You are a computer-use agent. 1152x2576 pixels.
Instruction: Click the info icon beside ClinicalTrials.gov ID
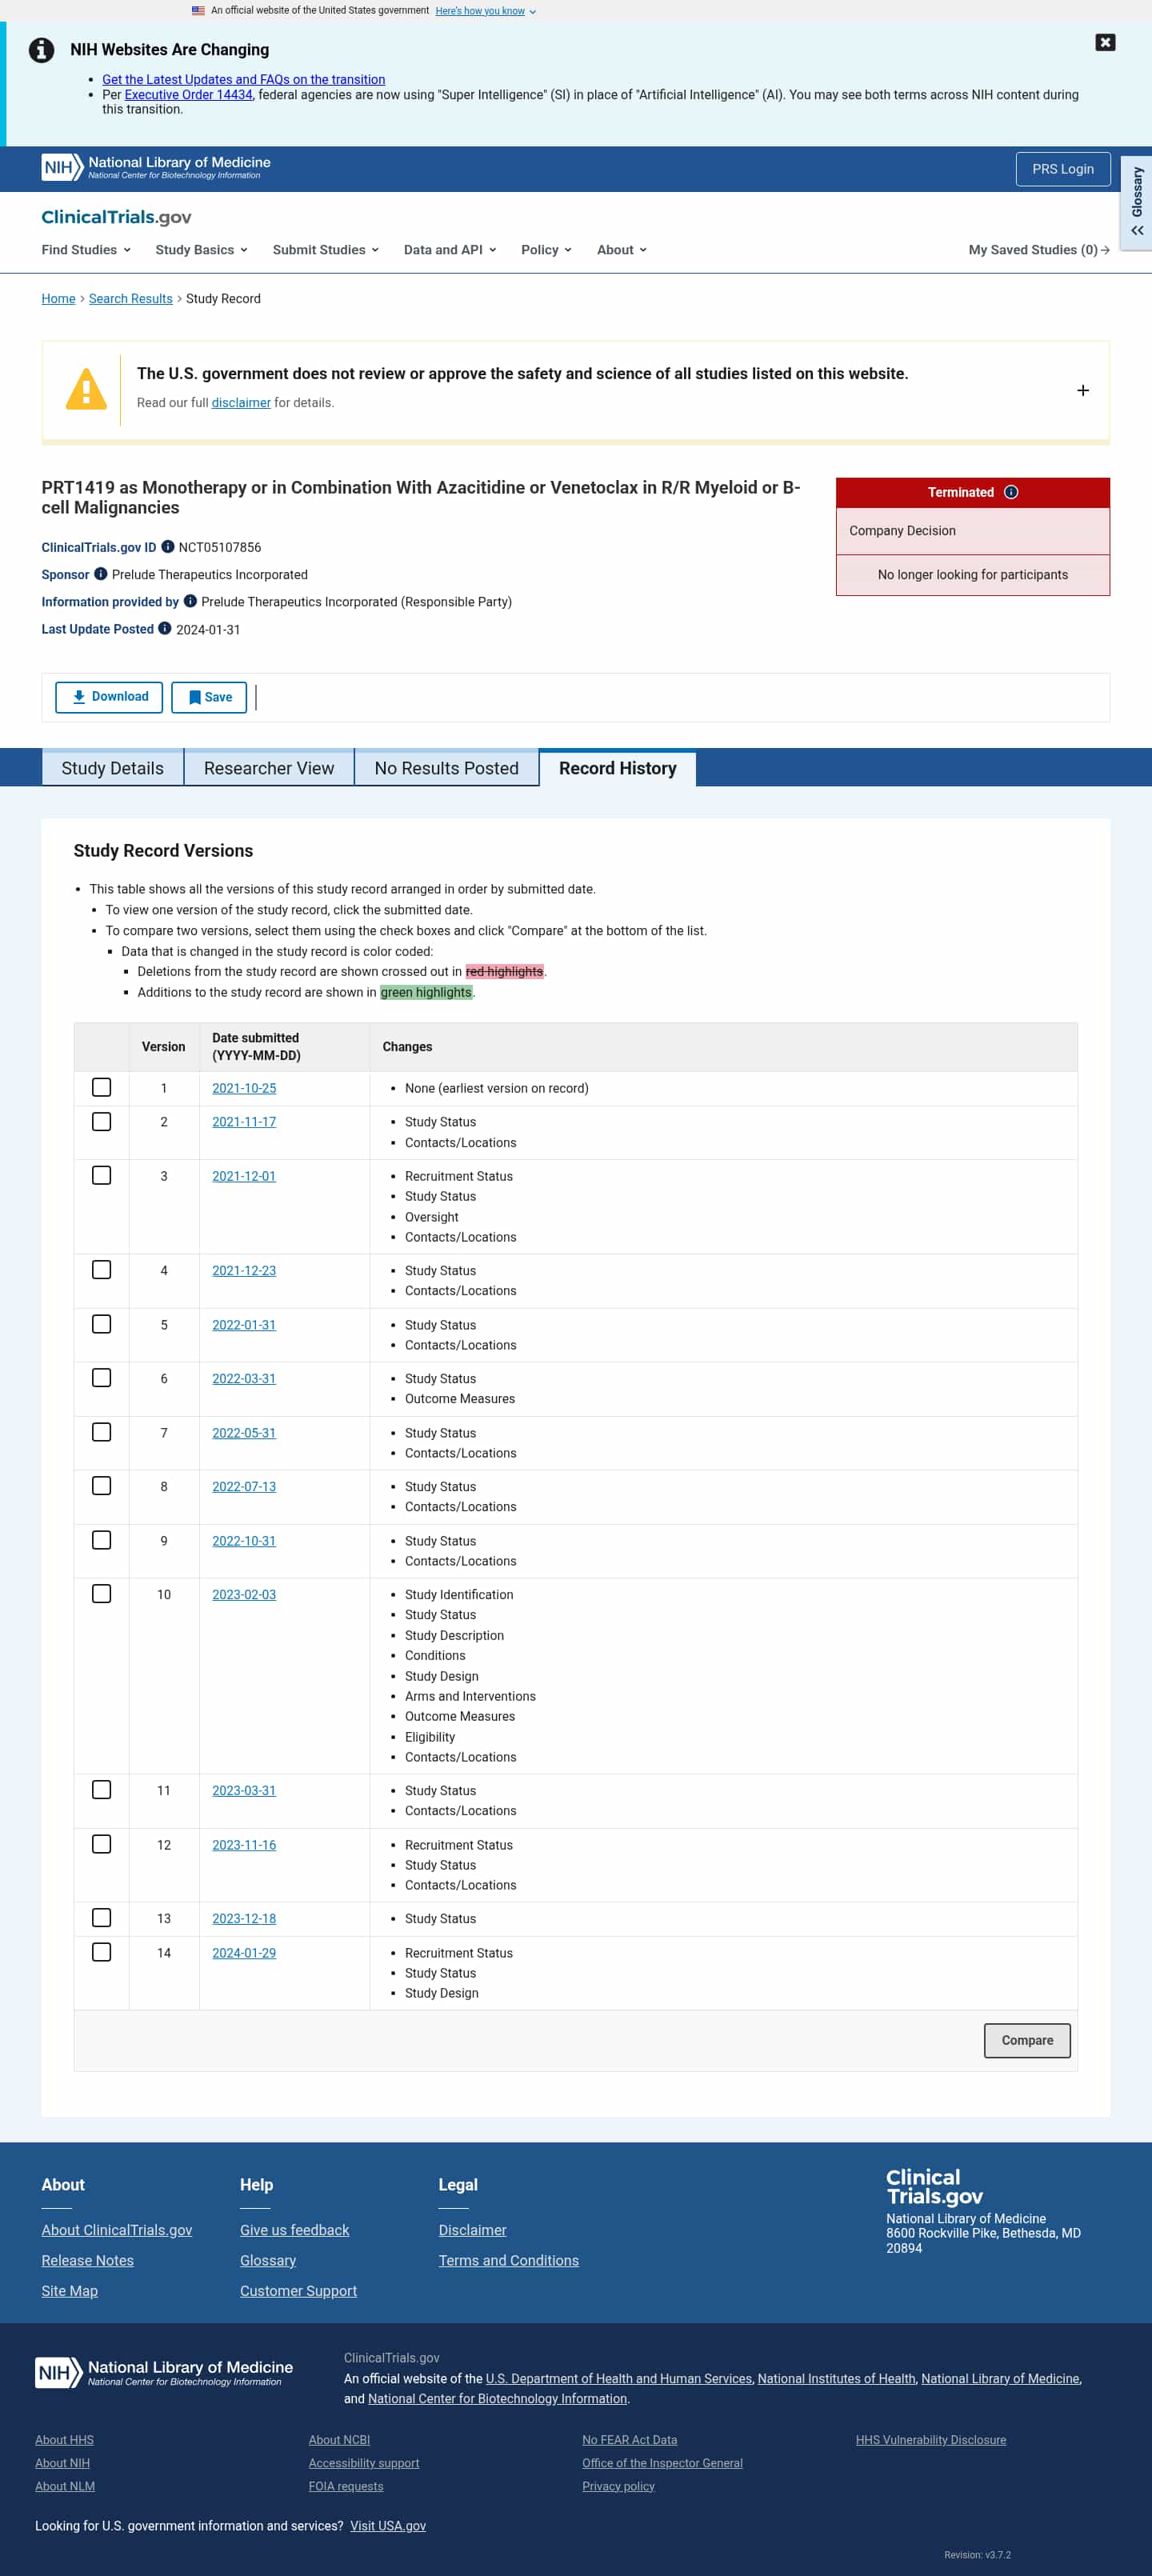coord(168,547)
